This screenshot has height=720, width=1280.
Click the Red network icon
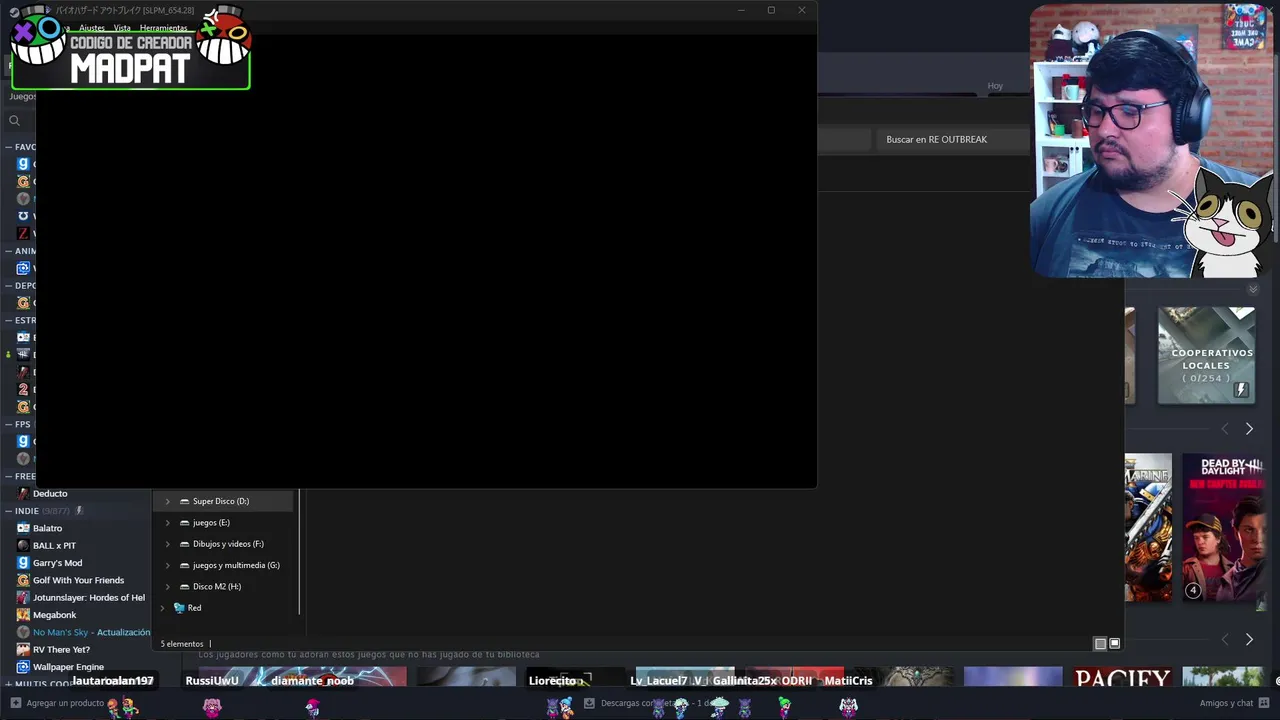click(180, 608)
